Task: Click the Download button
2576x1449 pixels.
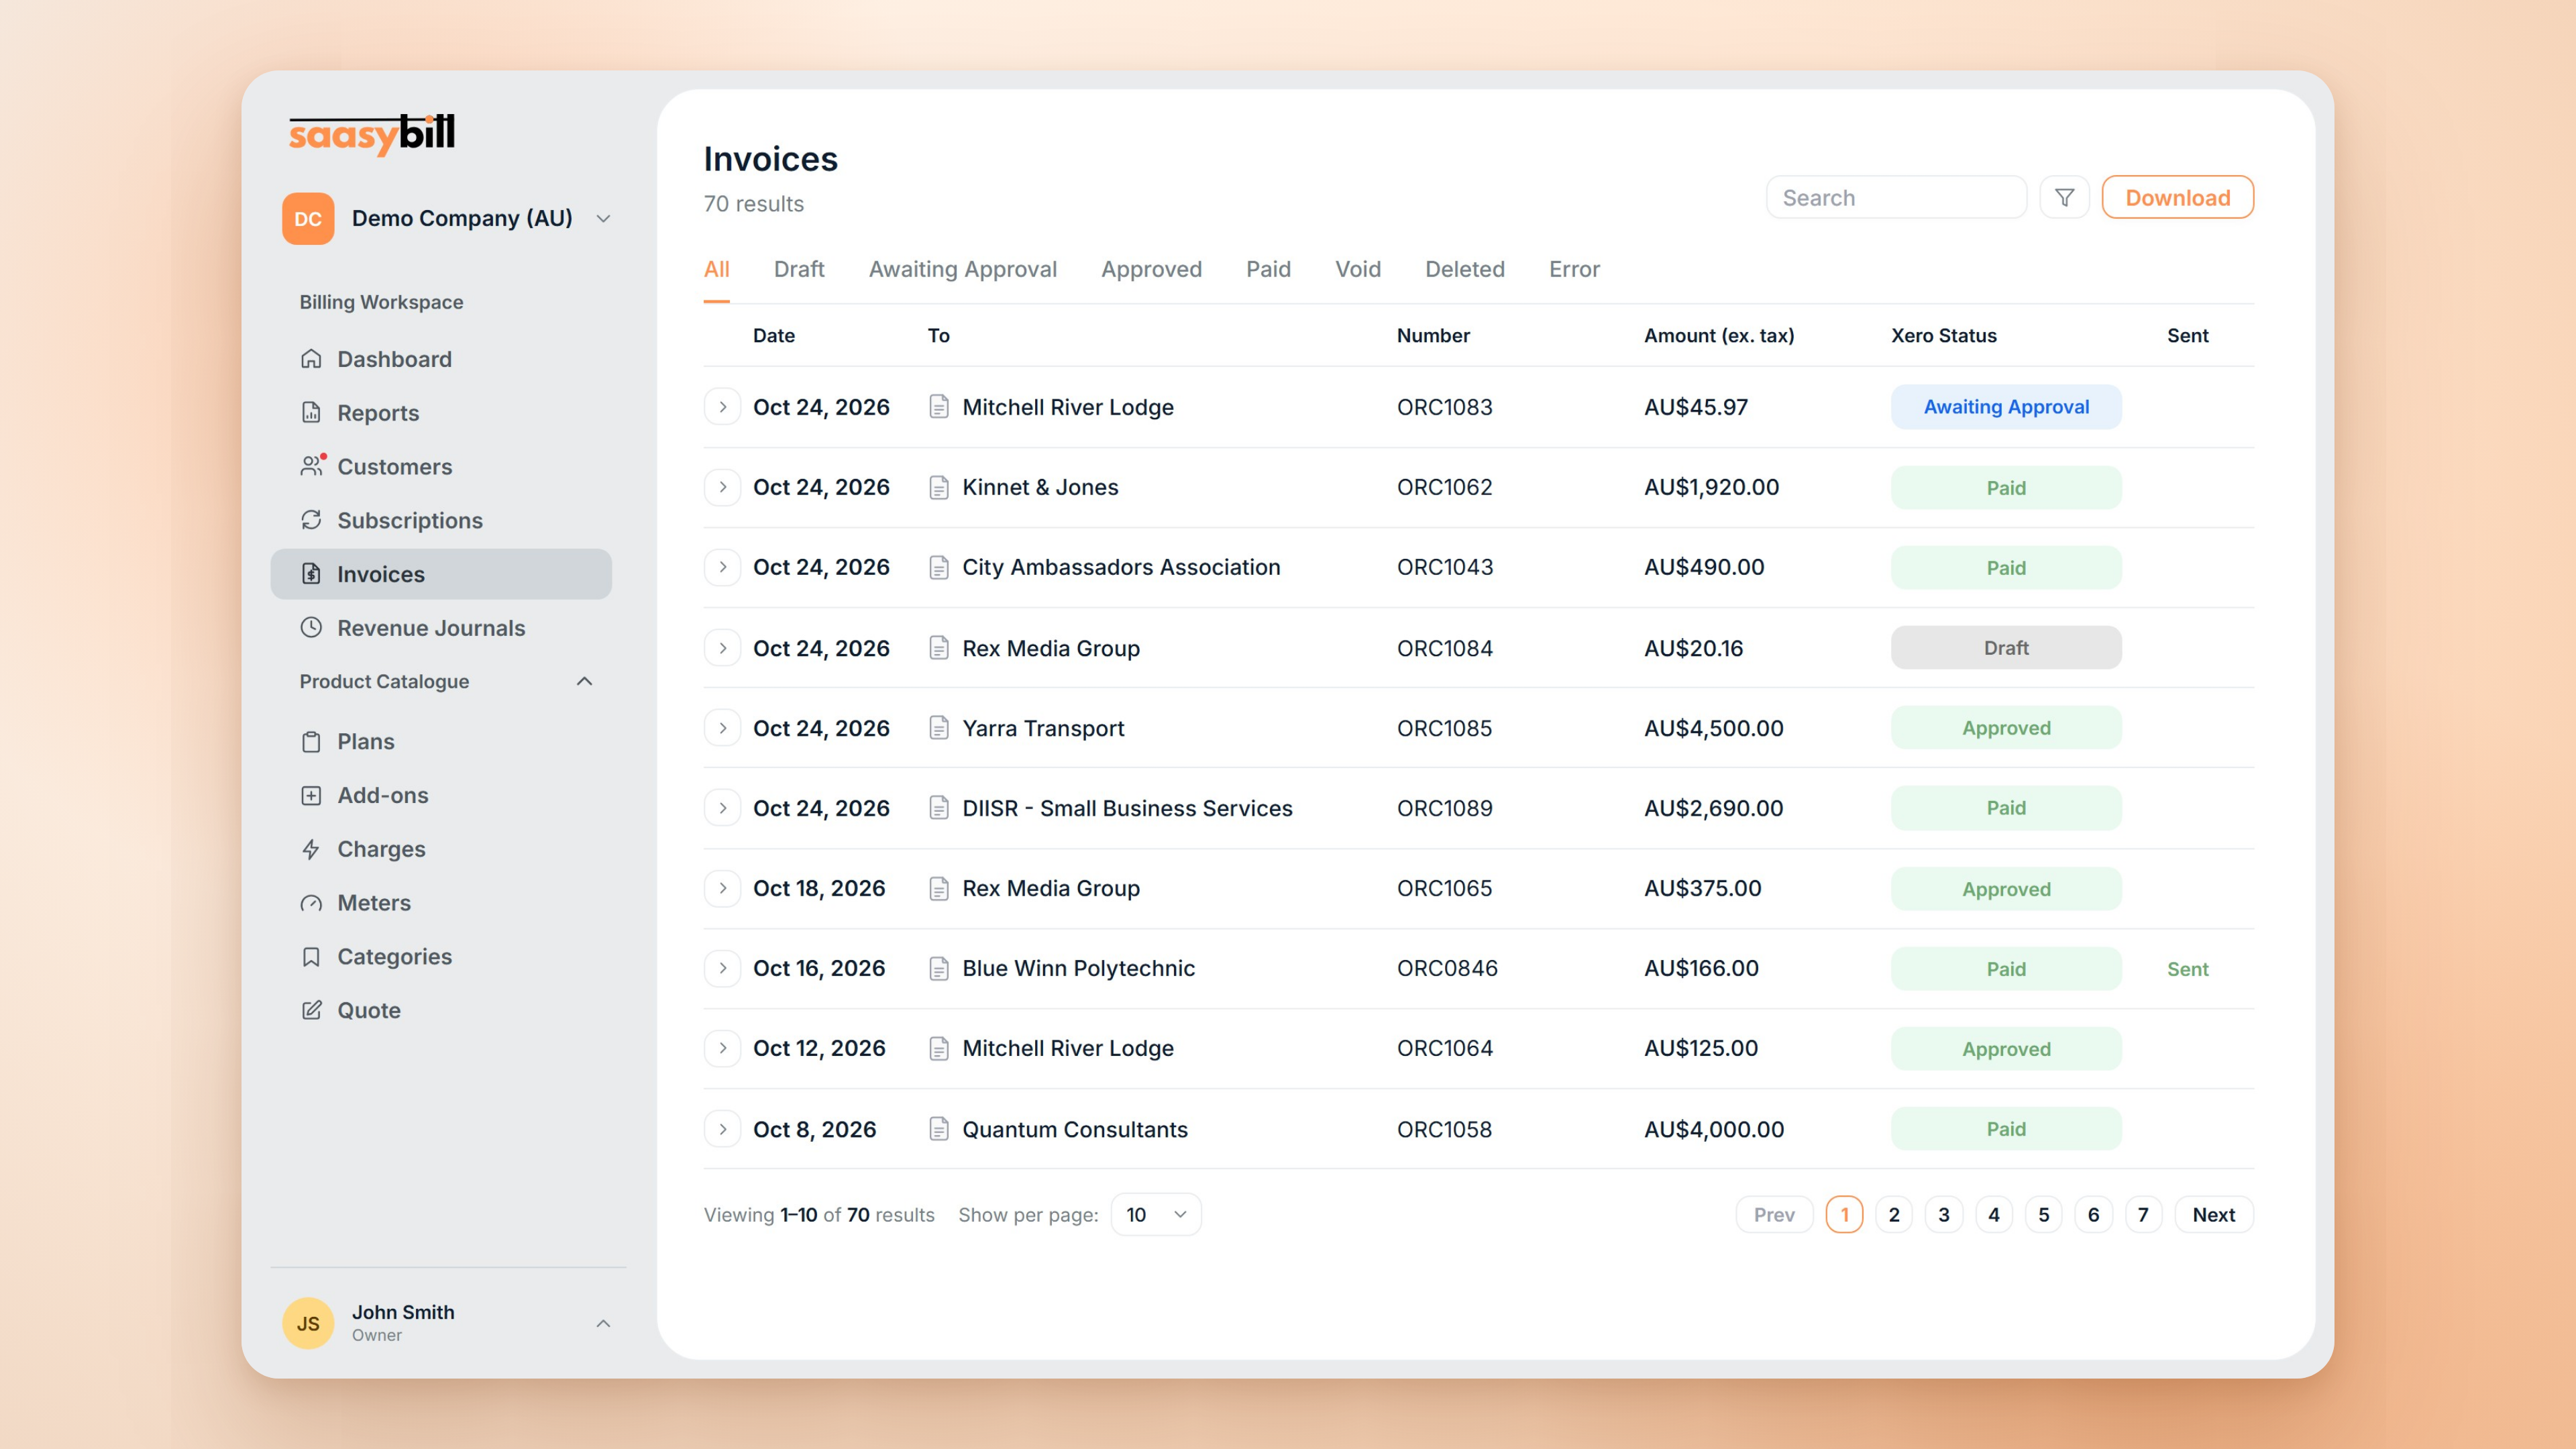Action: [2177, 197]
